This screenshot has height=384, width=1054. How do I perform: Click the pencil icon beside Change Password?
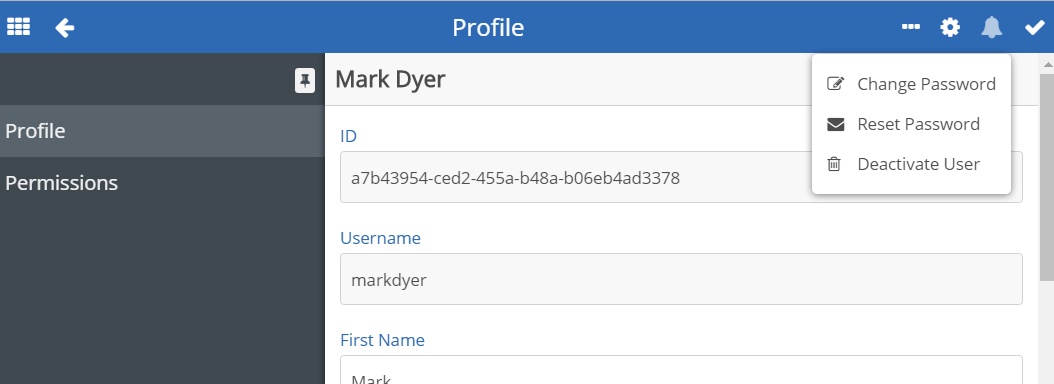tap(835, 84)
